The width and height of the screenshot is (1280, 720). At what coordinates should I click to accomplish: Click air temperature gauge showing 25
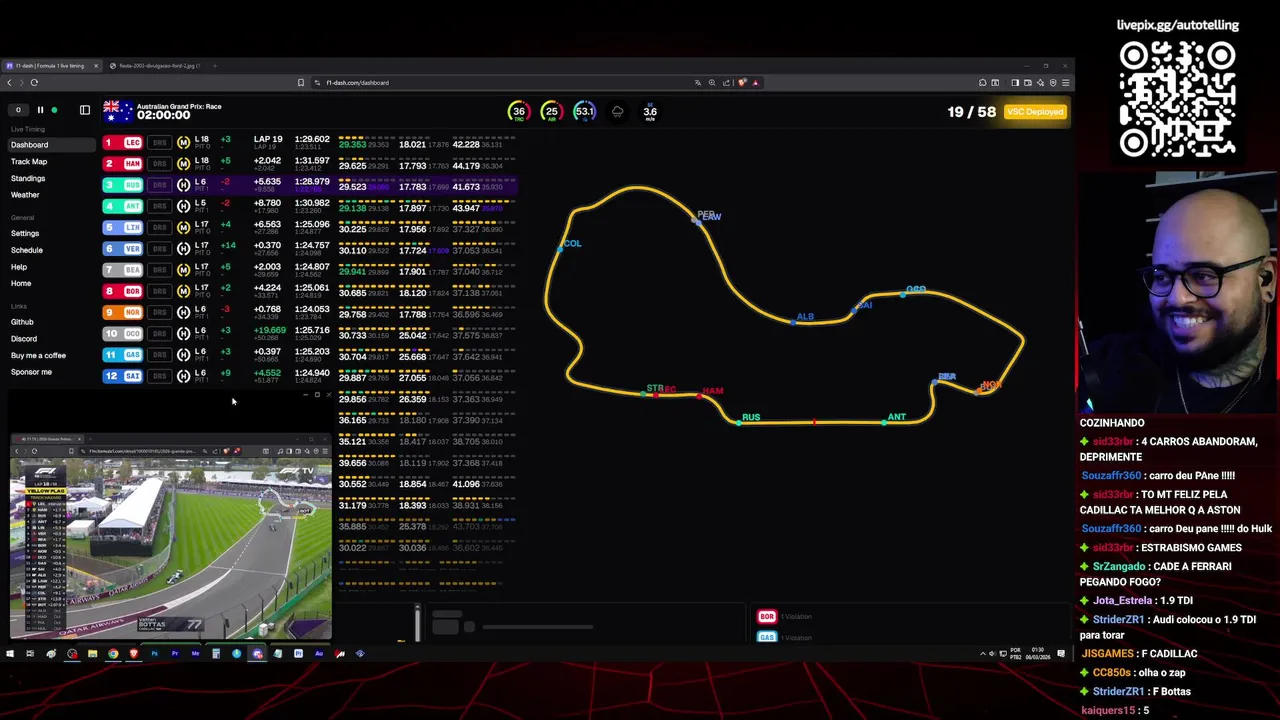[x=551, y=112]
